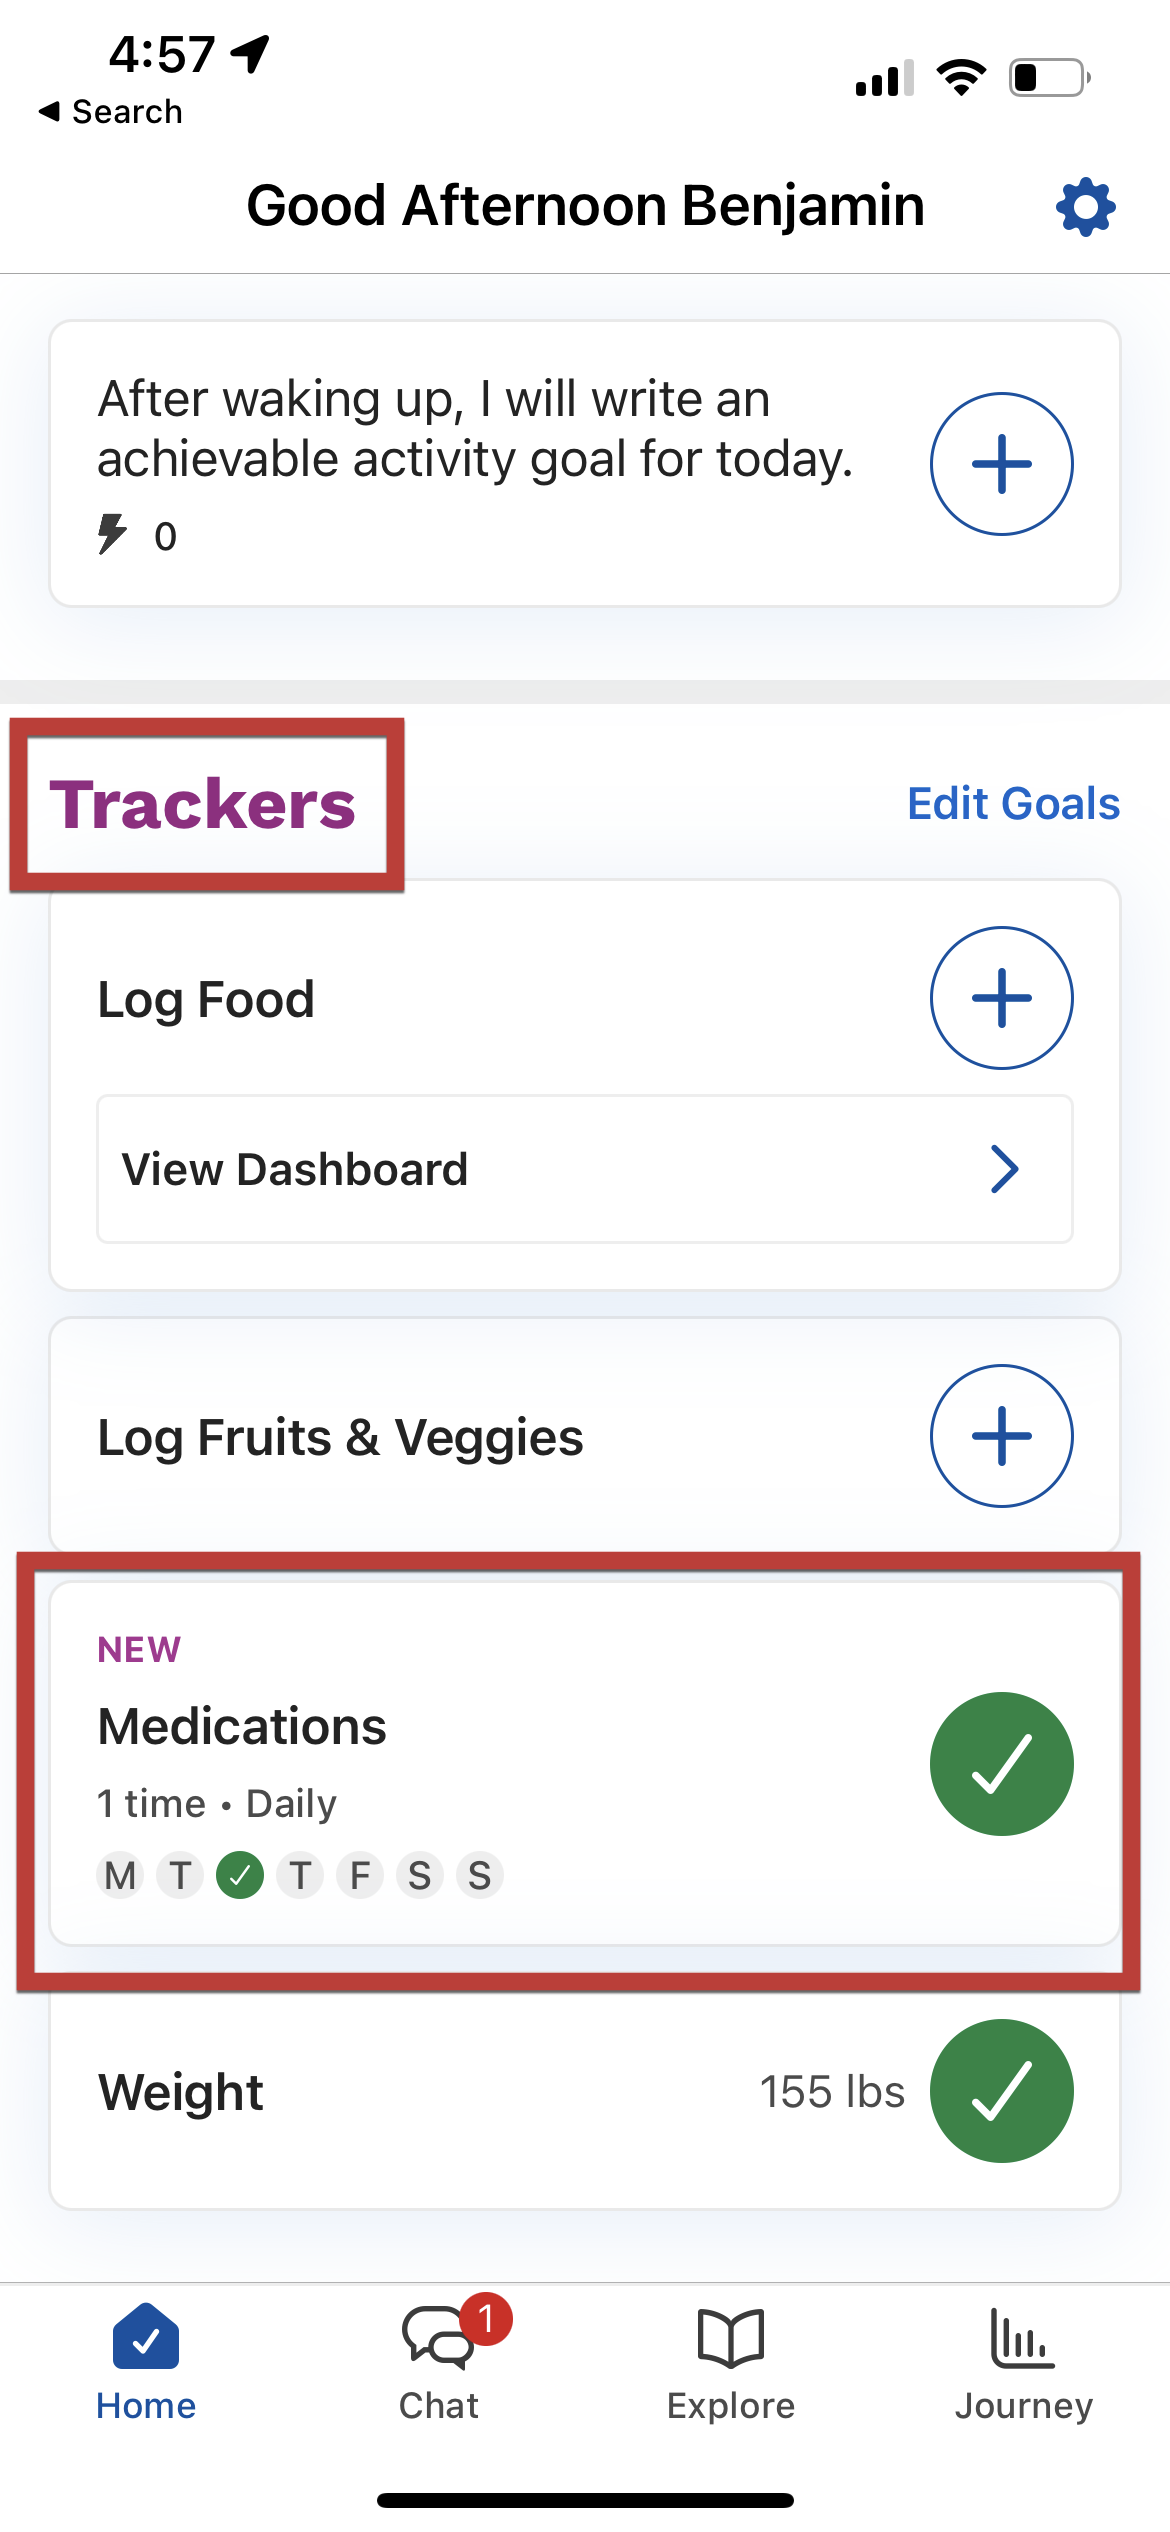This screenshot has height=2532, width=1170.
Task: Open the Explore book icon
Action: tap(731, 2338)
